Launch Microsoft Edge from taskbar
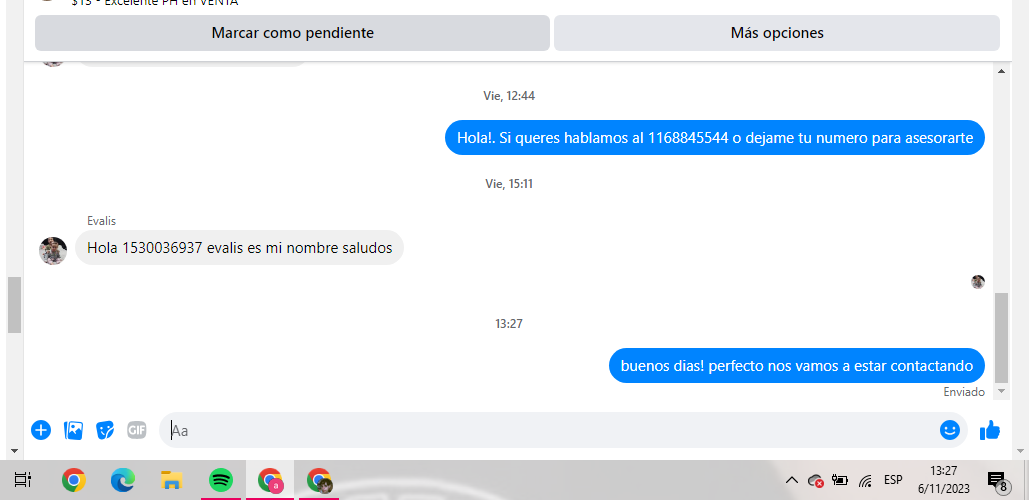This screenshot has width=1029, height=500. 123,480
